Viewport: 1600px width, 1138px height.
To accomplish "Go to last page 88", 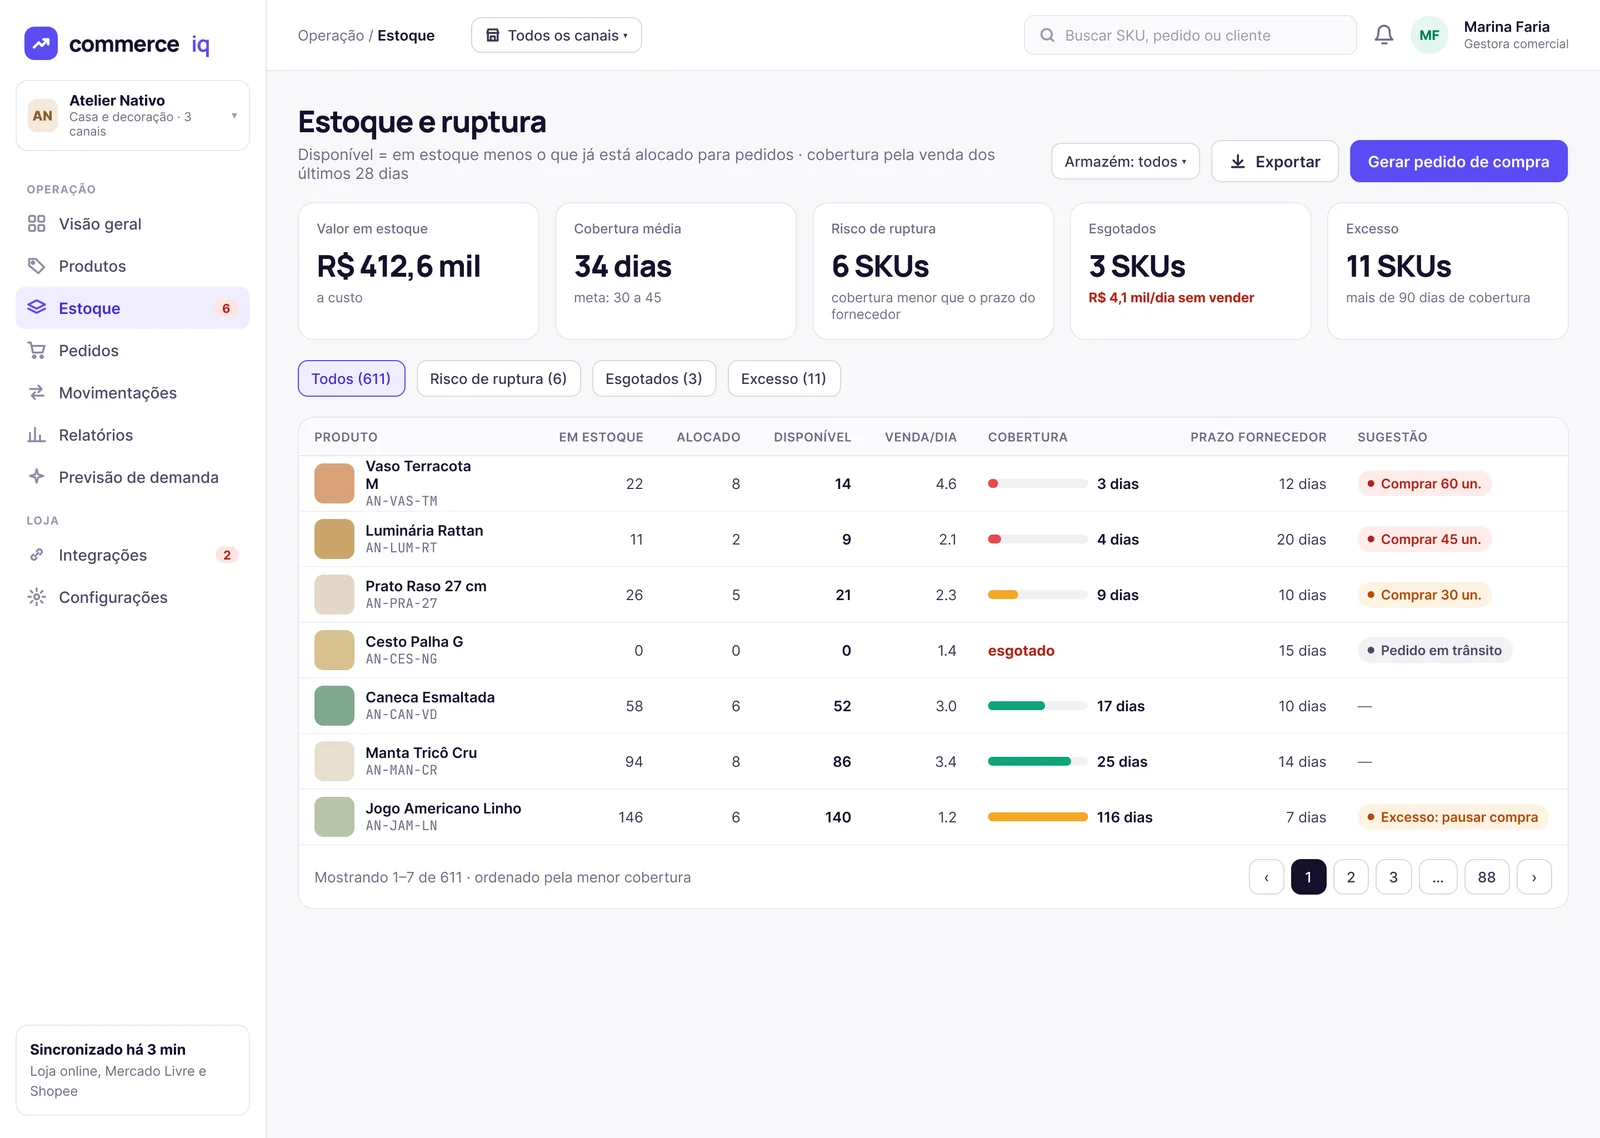I will click(x=1487, y=877).
